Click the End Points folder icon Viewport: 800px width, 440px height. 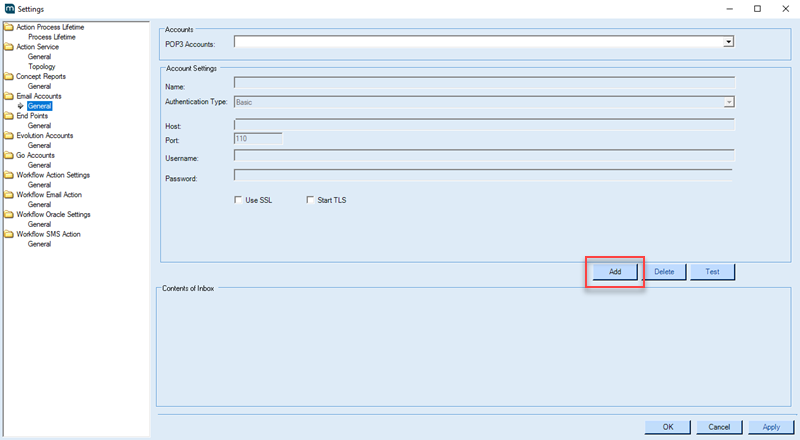point(9,116)
